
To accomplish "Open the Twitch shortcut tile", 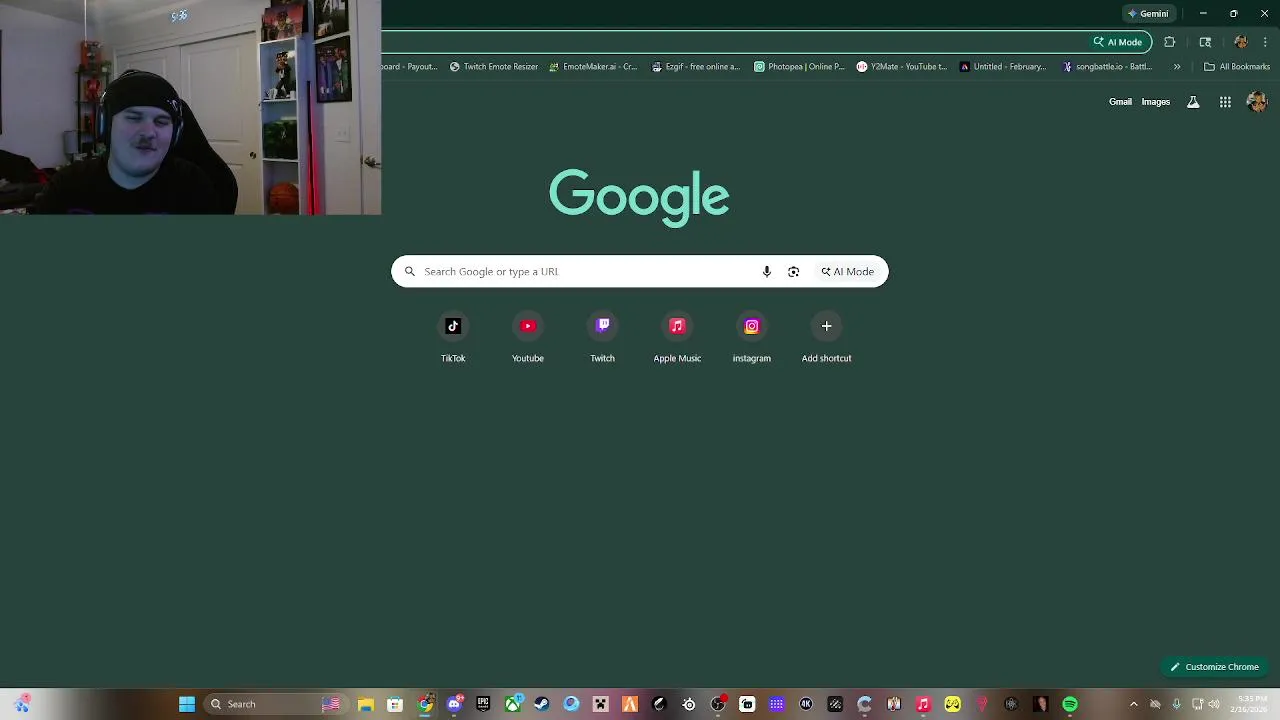I will click(x=602, y=337).
